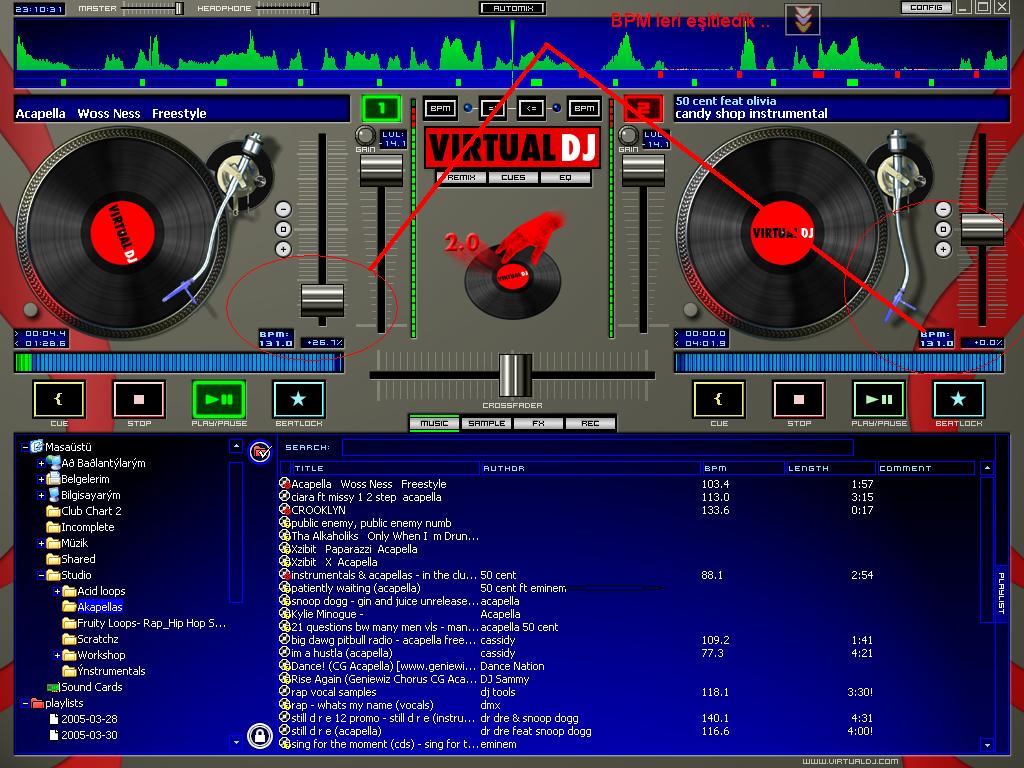Toggle the AUTOMIX button
This screenshot has height=768, width=1024.
tap(513, 8)
